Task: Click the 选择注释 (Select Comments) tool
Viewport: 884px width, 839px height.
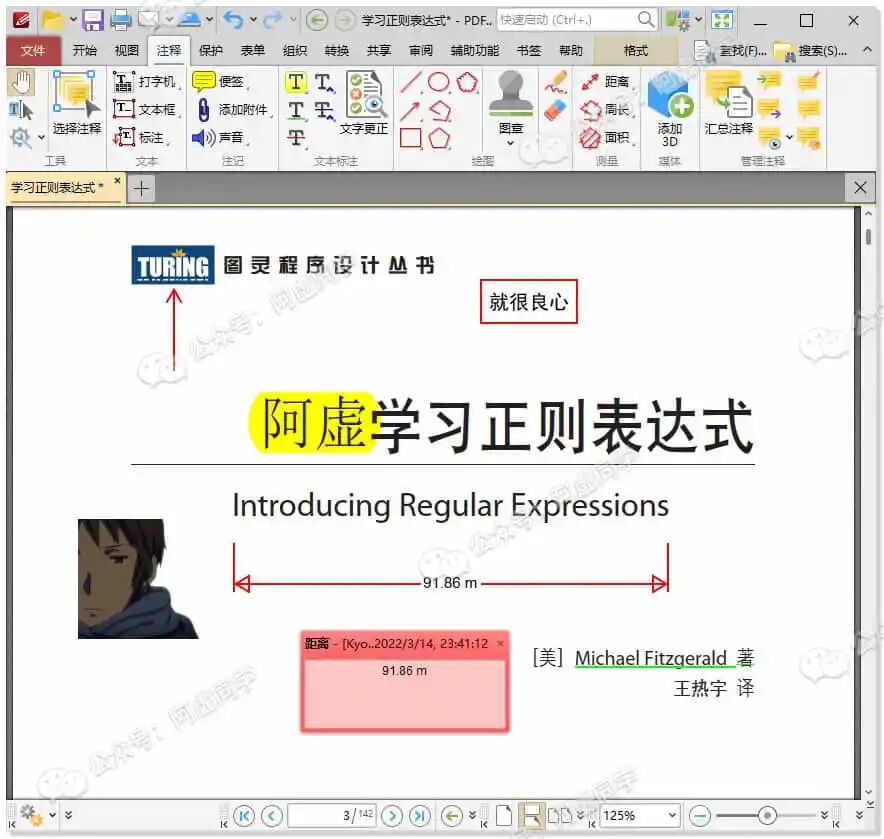Action: coord(77,103)
